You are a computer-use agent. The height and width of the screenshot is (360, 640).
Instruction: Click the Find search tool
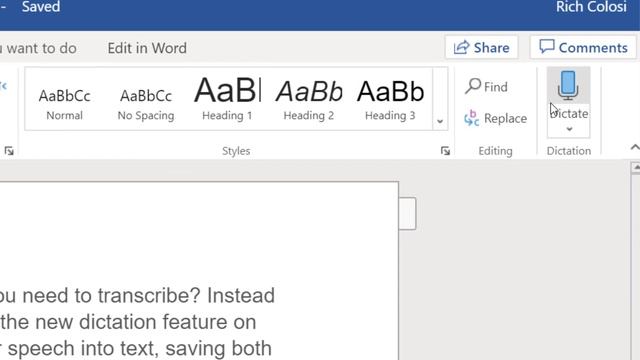(487, 87)
